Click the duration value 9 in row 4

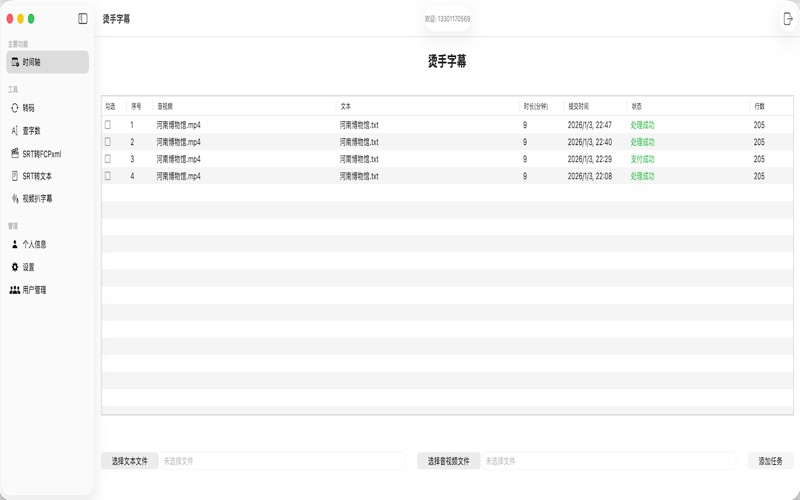point(524,176)
